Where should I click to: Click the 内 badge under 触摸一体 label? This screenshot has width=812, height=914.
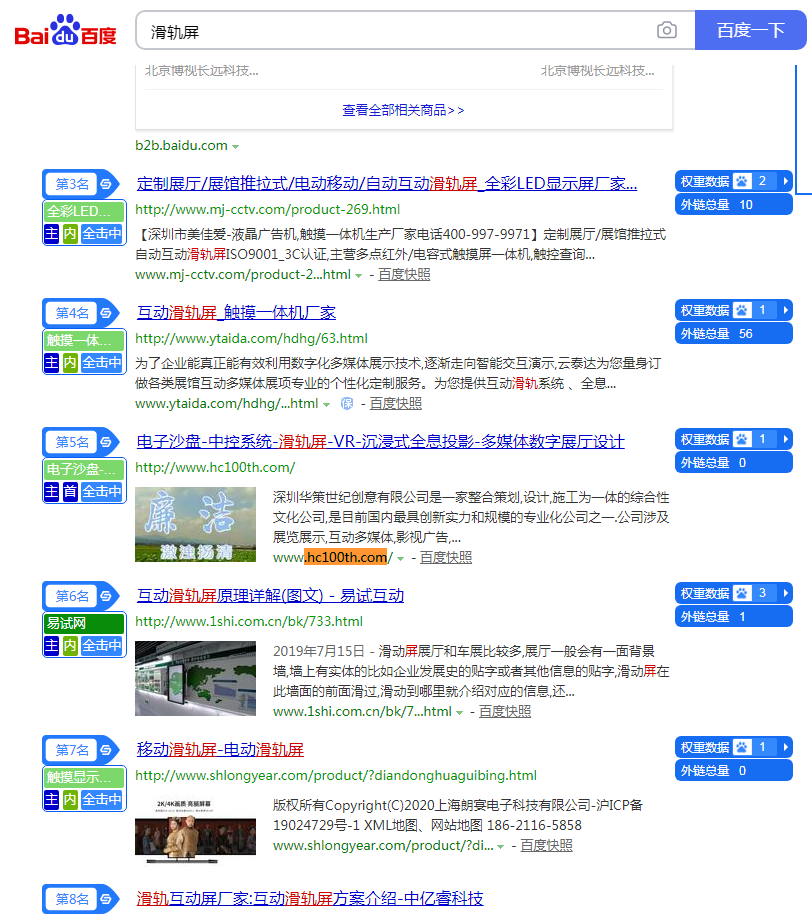click(x=70, y=363)
